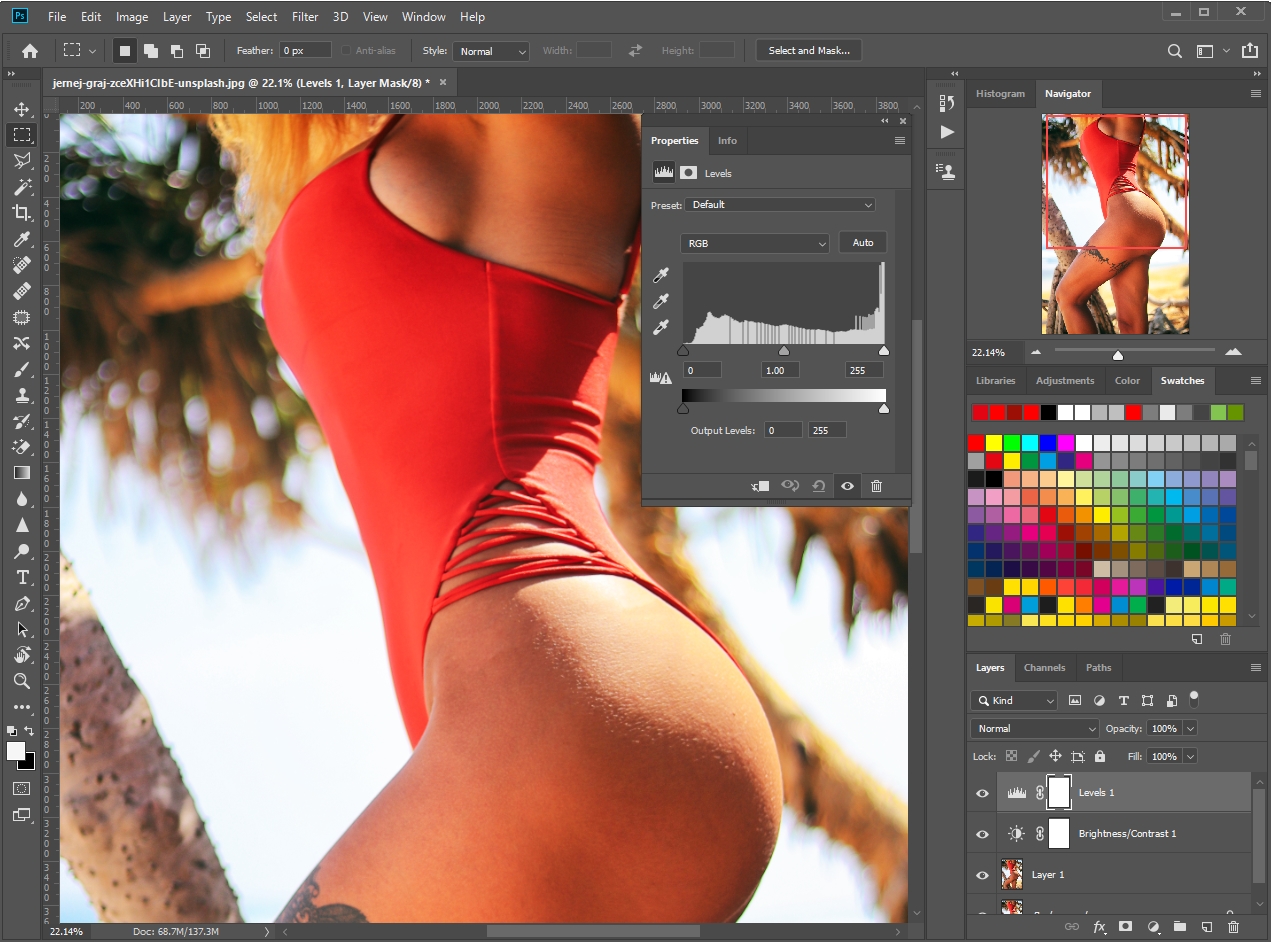Open the RGB channel dropdown

pyautogui.click(x=755, y=243)
